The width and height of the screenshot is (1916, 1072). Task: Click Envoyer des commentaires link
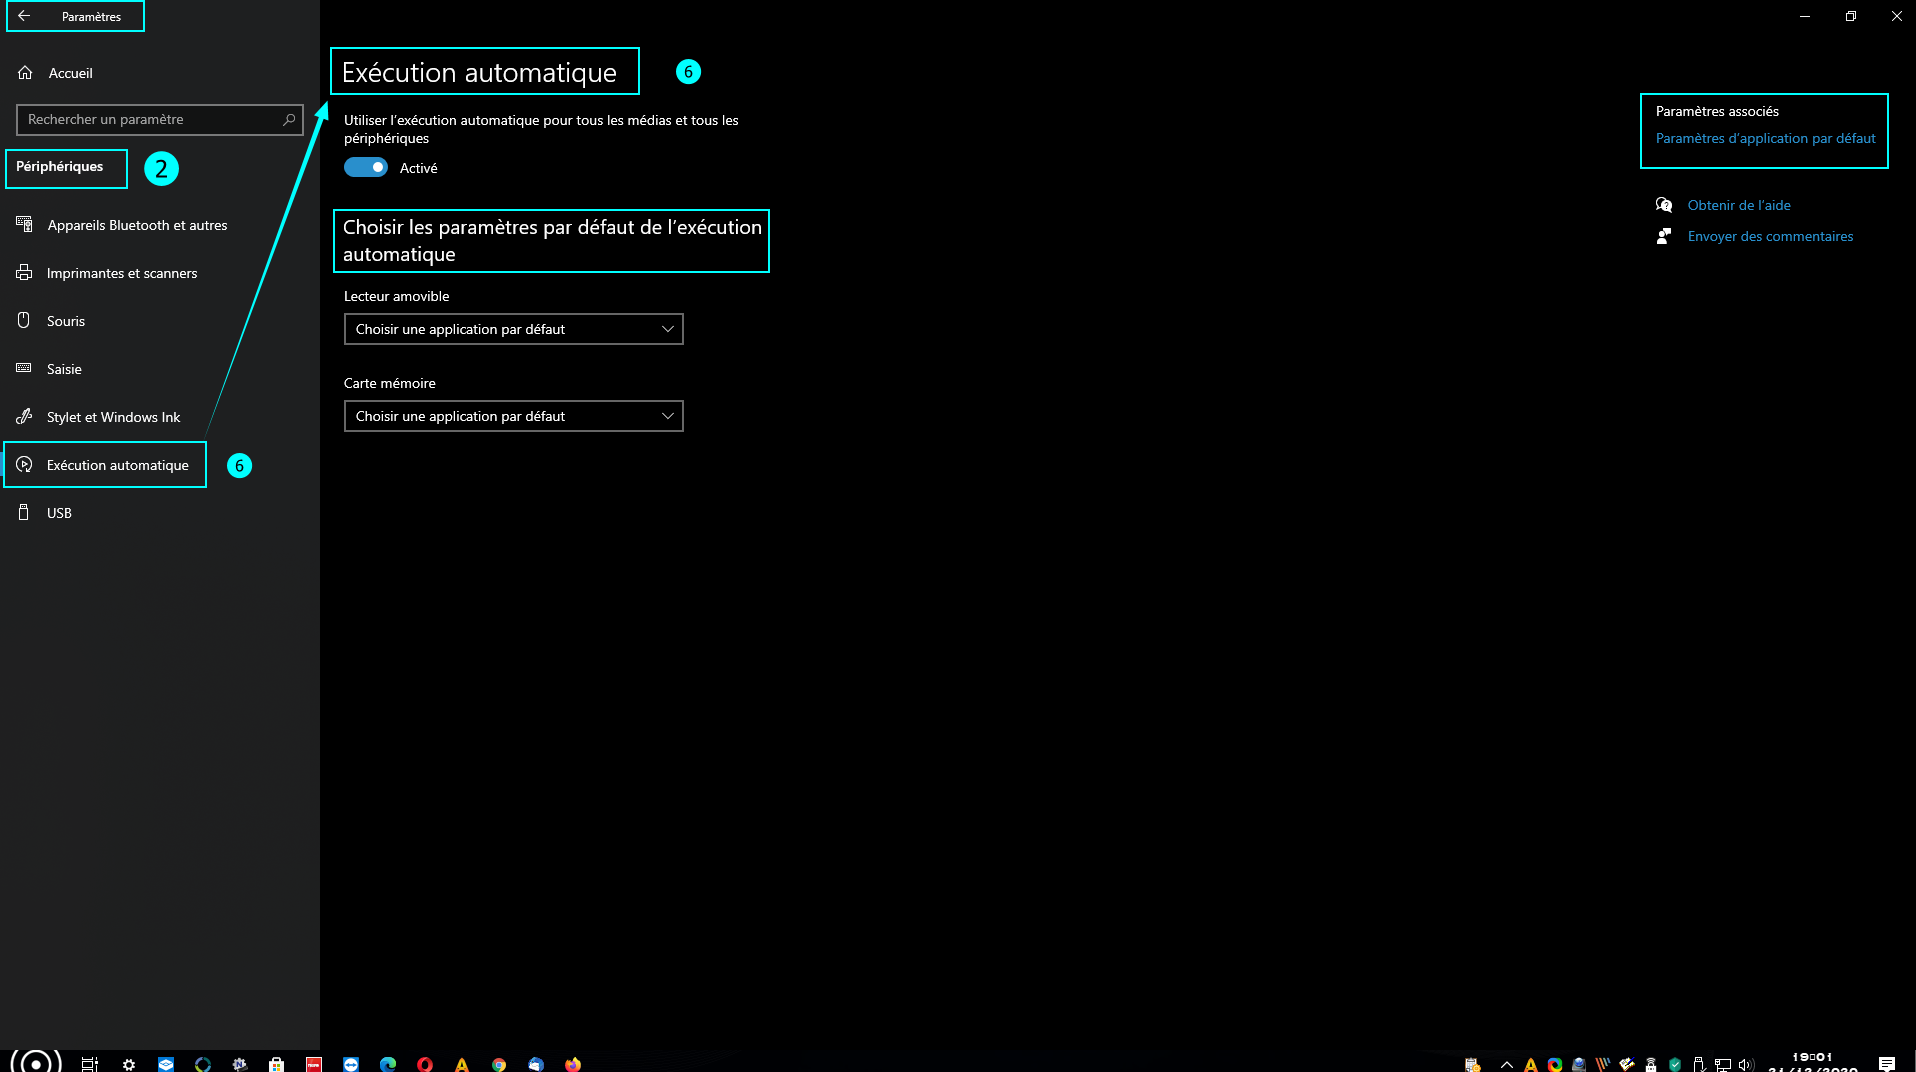click(1770, 236)
